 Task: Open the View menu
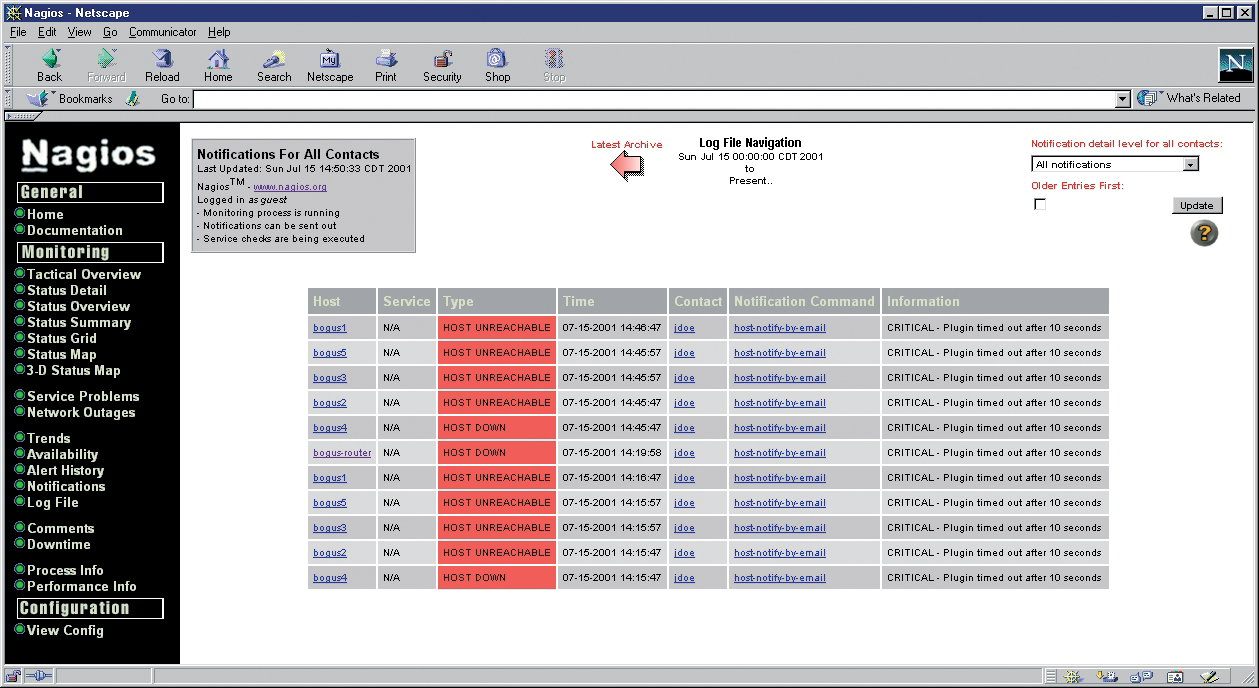pos(79,32)
